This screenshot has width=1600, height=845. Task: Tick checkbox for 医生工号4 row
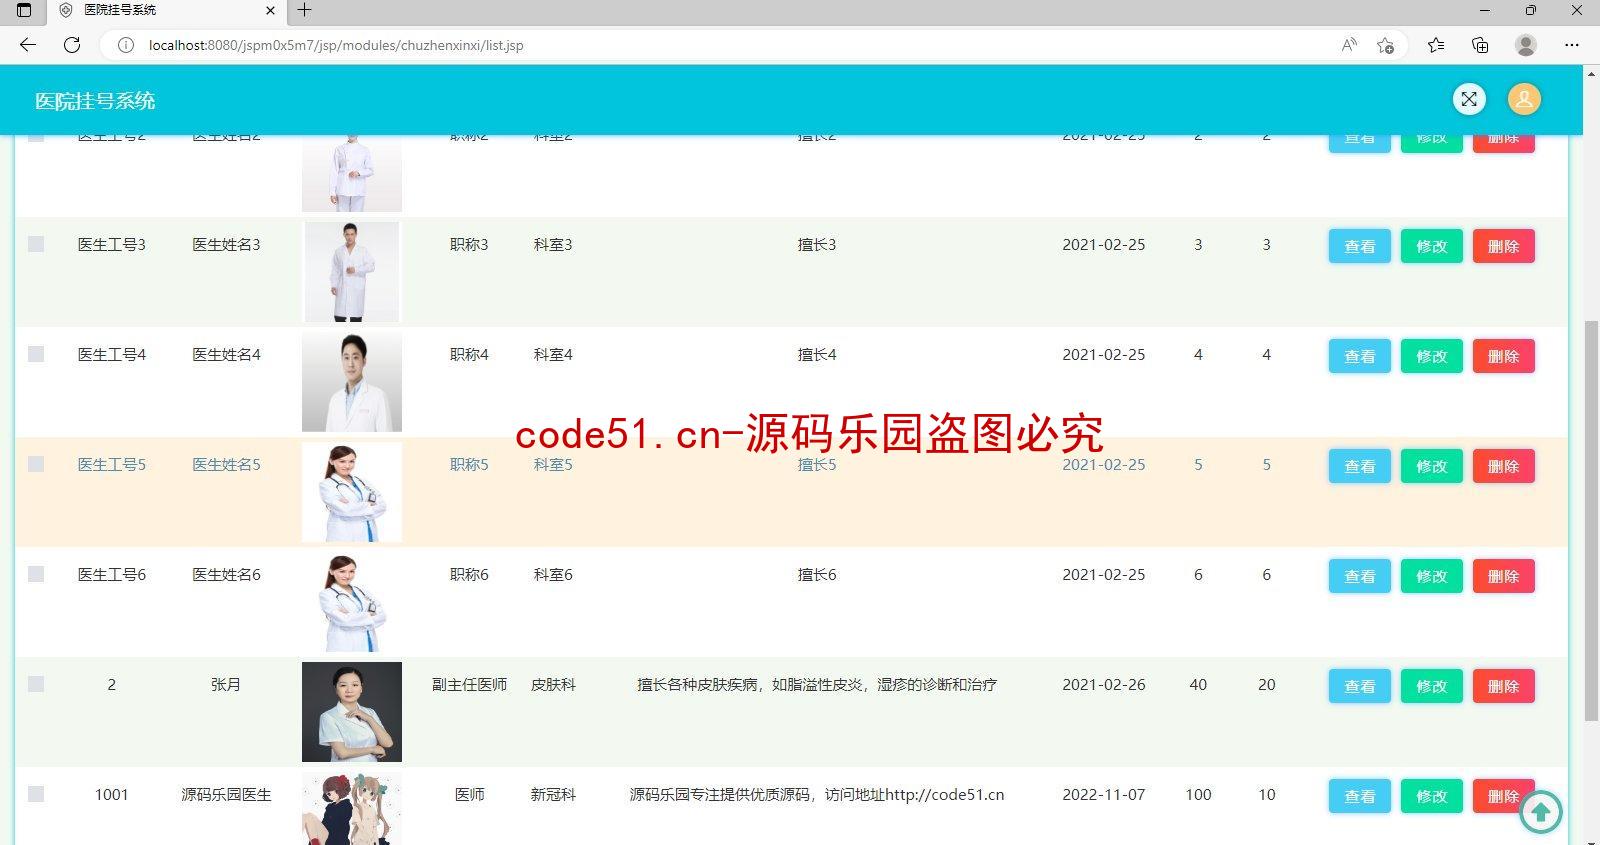pyautogui.click(x=36, y=354)
